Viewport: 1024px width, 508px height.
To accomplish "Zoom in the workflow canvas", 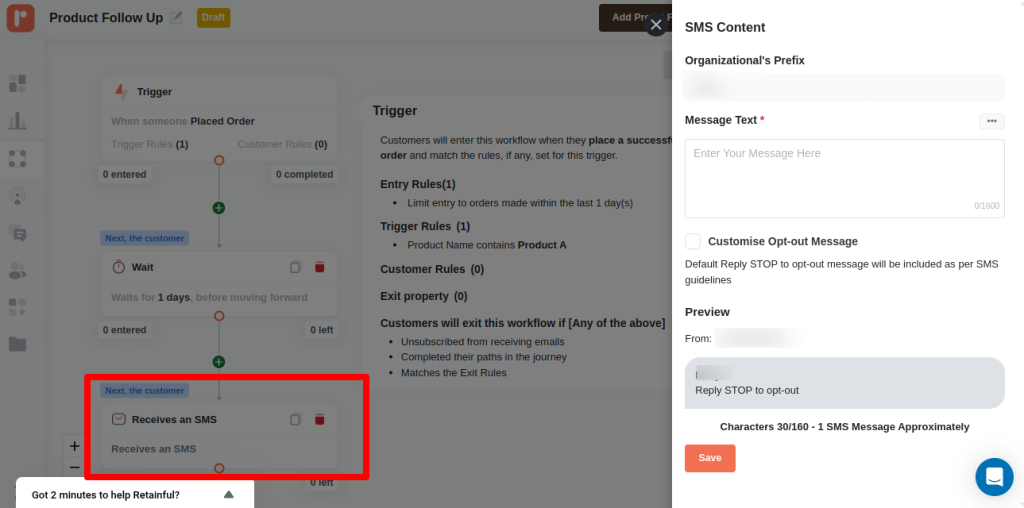I will pyautogui.click(x=74, y=446).
